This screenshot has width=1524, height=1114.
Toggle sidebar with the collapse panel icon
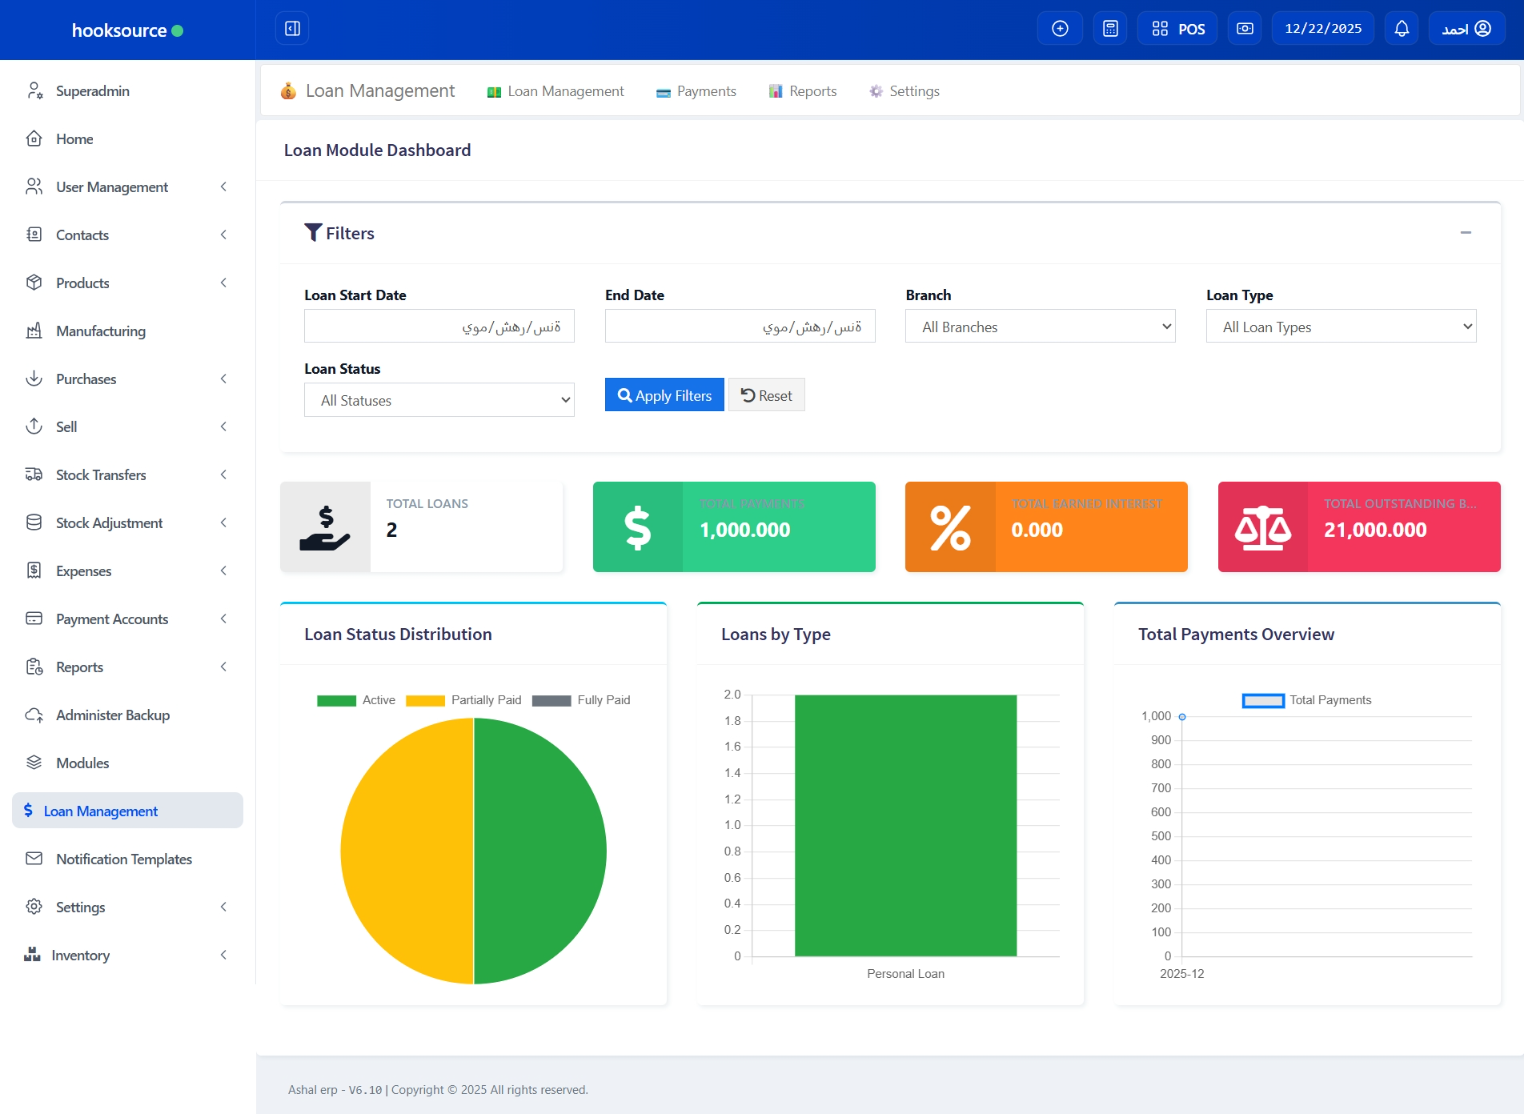[292, 29]
